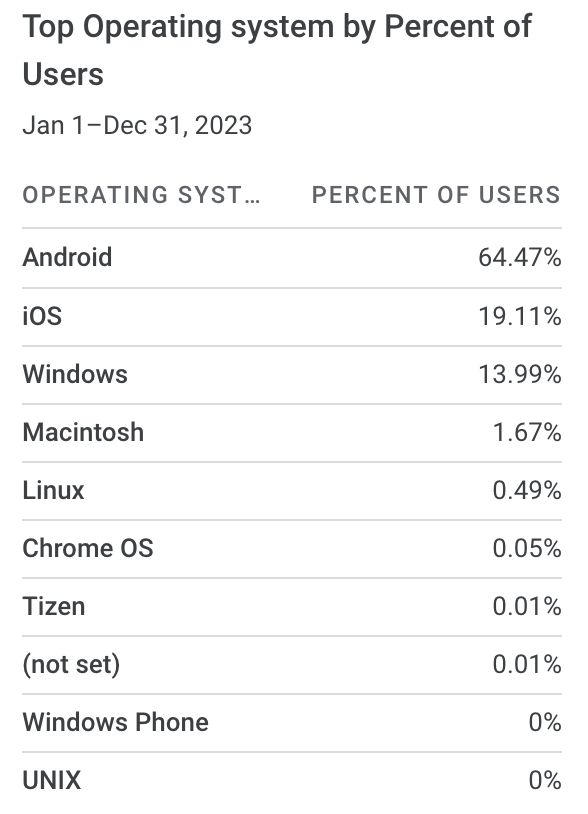Select the UNIX row label

51,781
